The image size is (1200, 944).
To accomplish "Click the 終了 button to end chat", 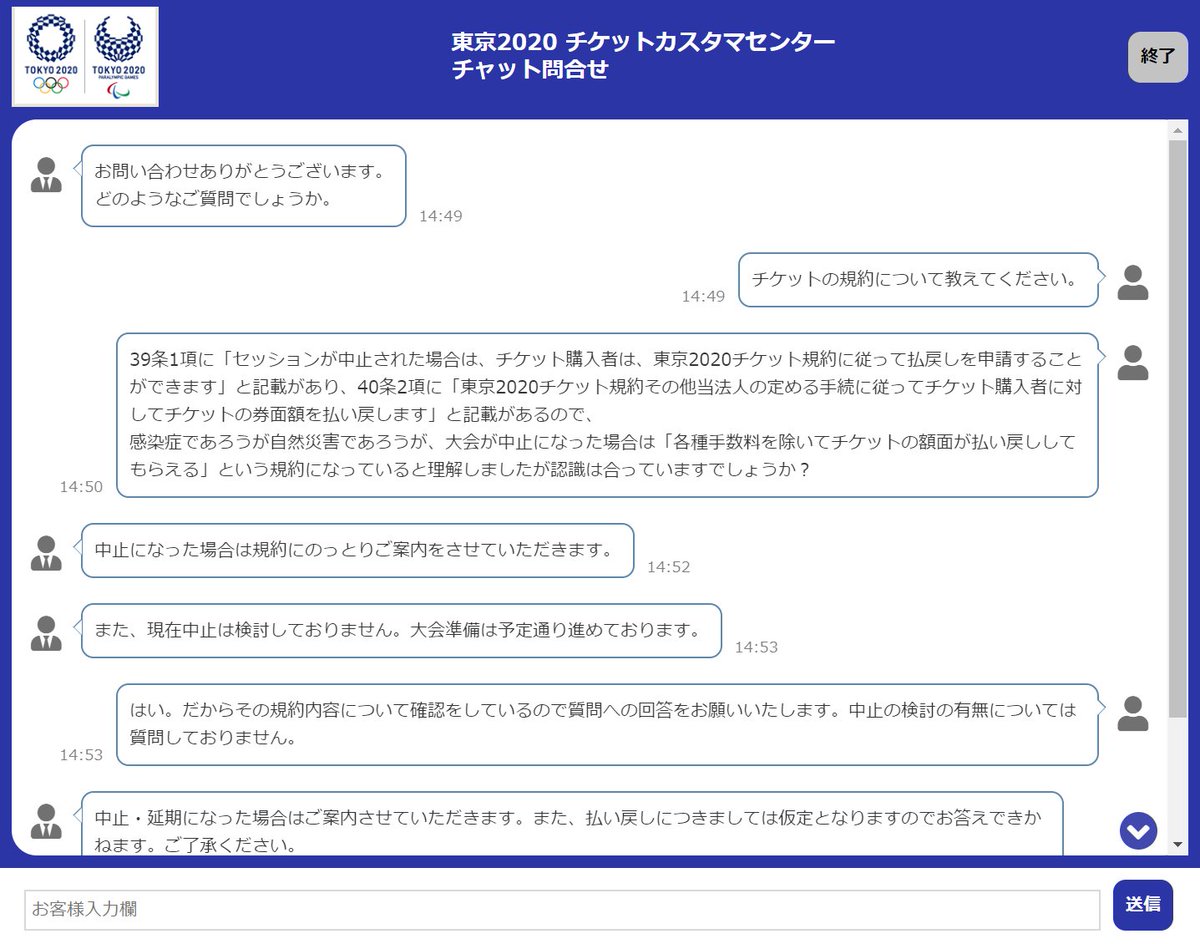I will [x=1157, y=57].
